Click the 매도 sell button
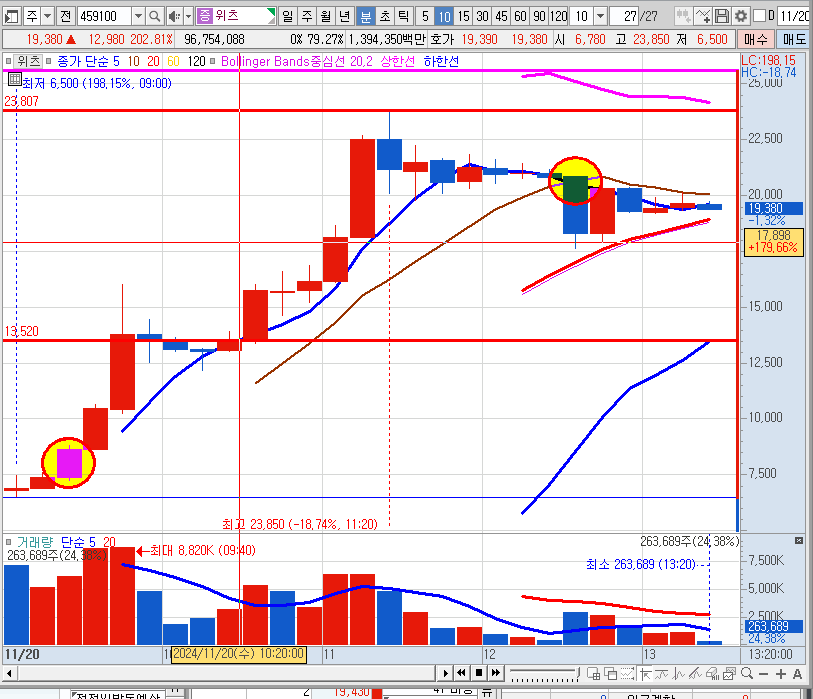 point(793,39)
